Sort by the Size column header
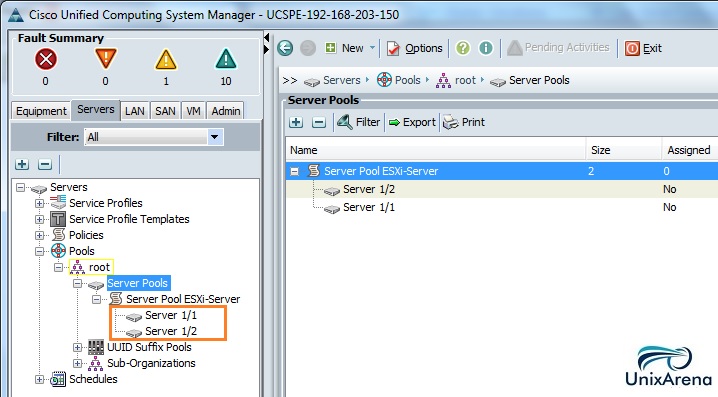 coord(624,150)
